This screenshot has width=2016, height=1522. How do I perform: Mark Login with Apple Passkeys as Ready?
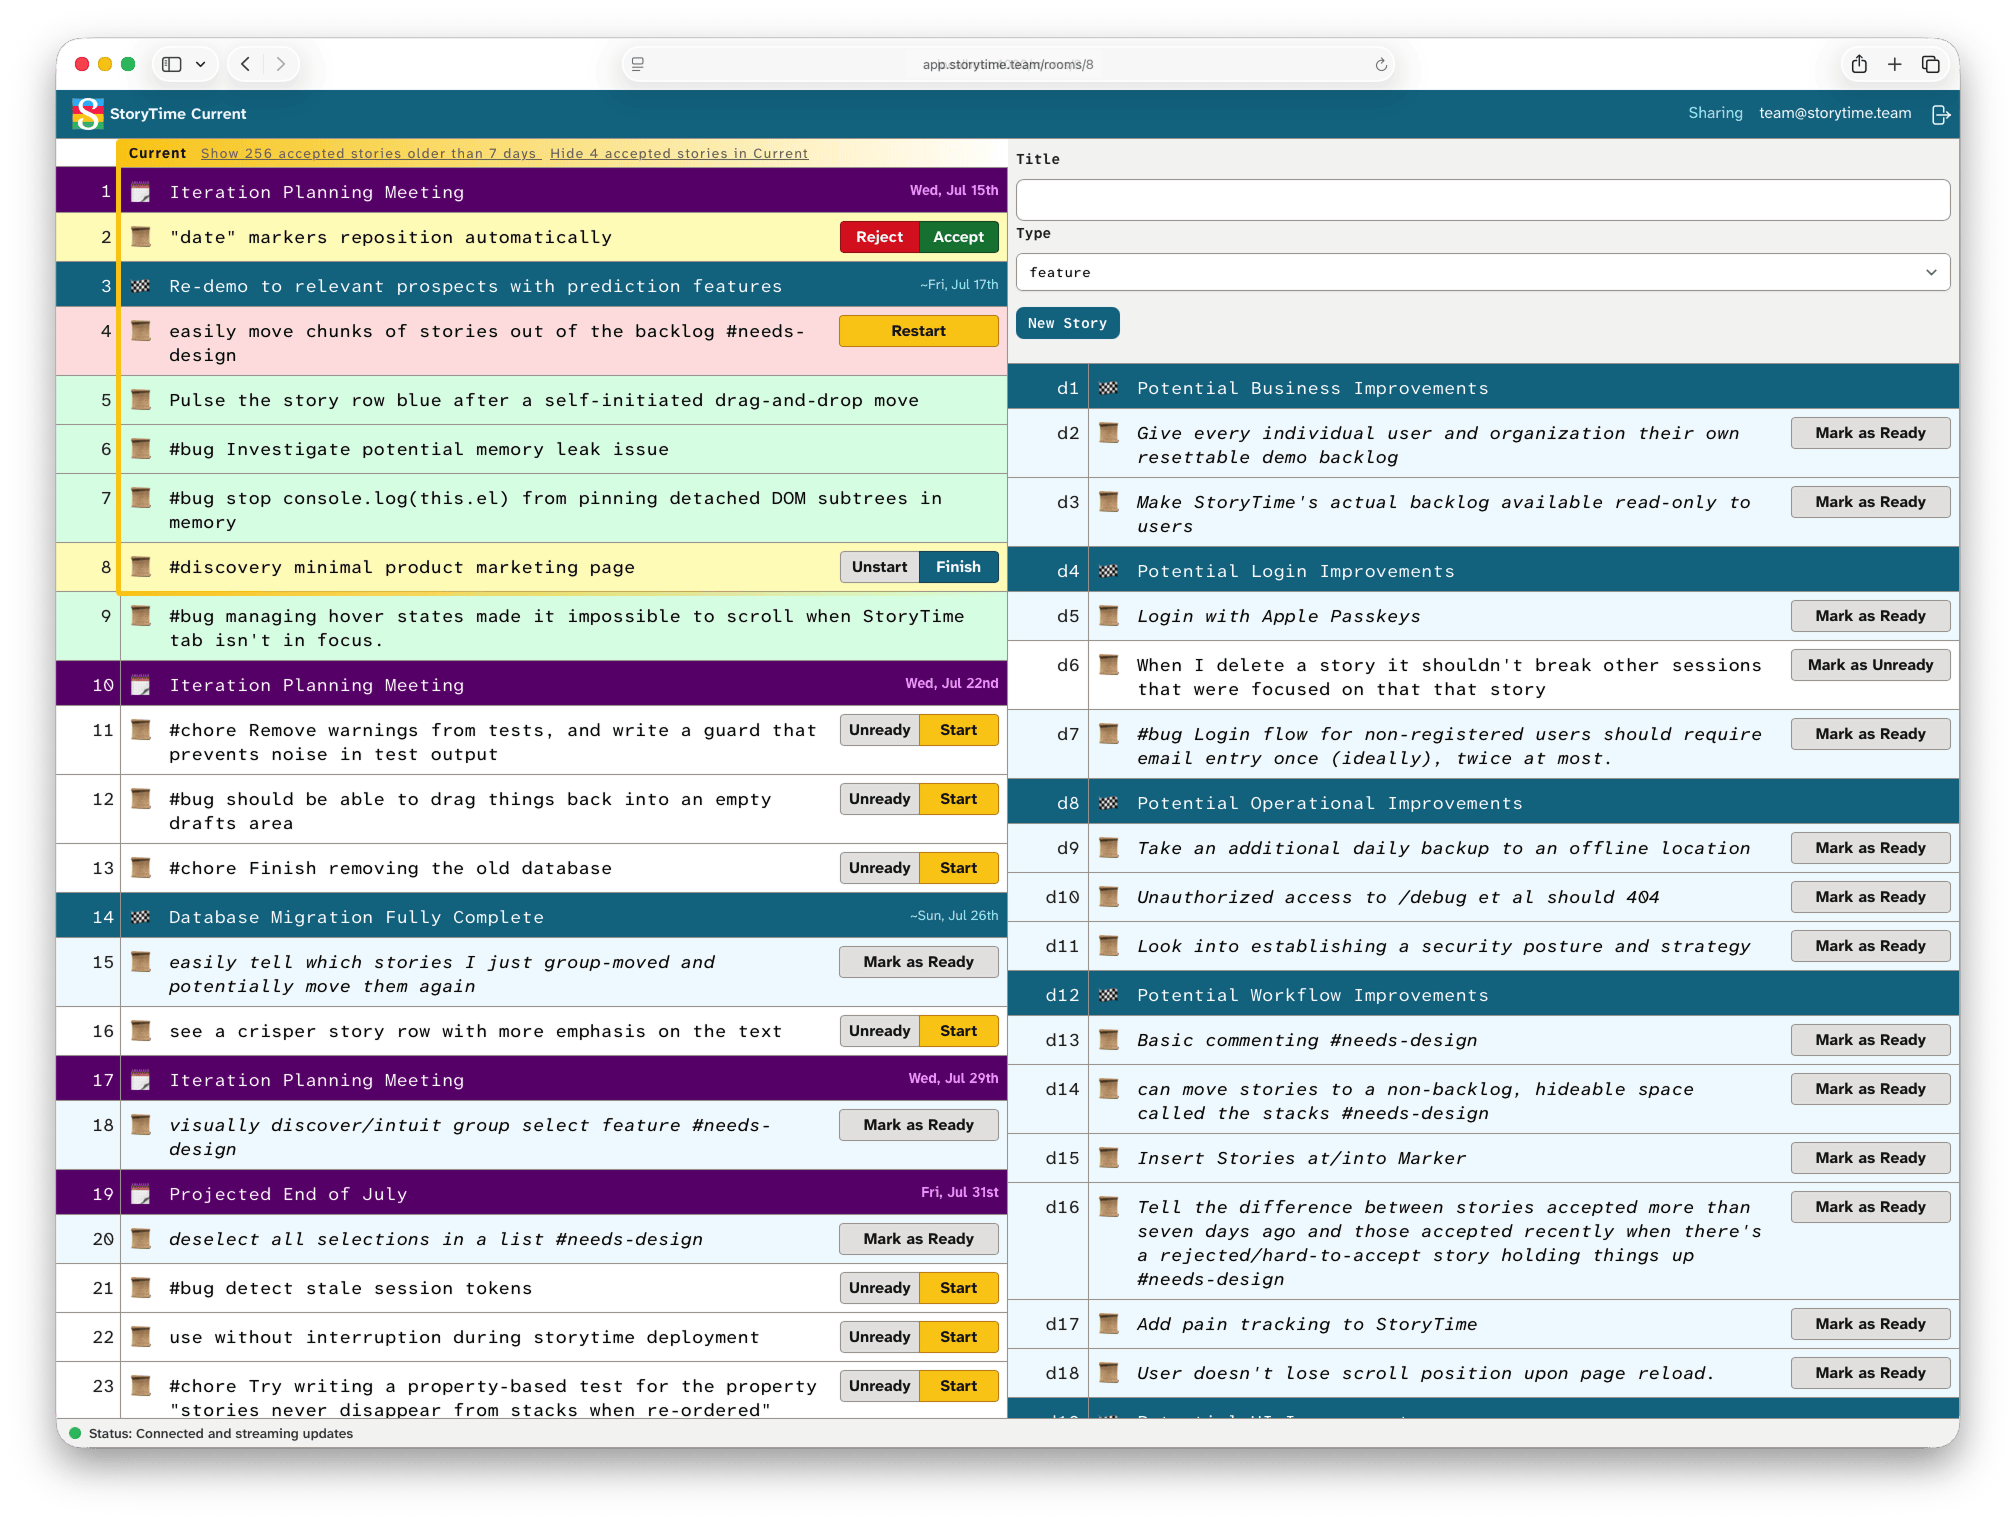1870,616
